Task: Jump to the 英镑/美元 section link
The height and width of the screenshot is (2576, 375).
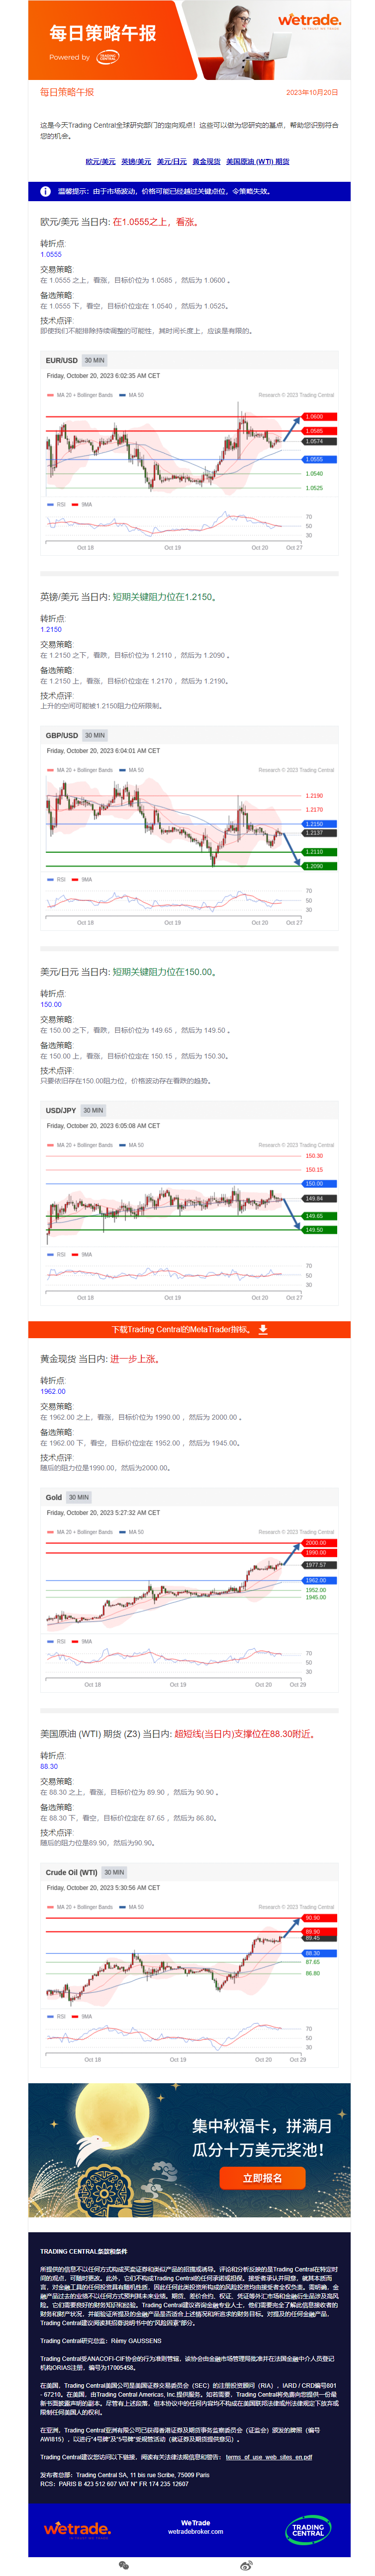Action: [x=136, y=161]
